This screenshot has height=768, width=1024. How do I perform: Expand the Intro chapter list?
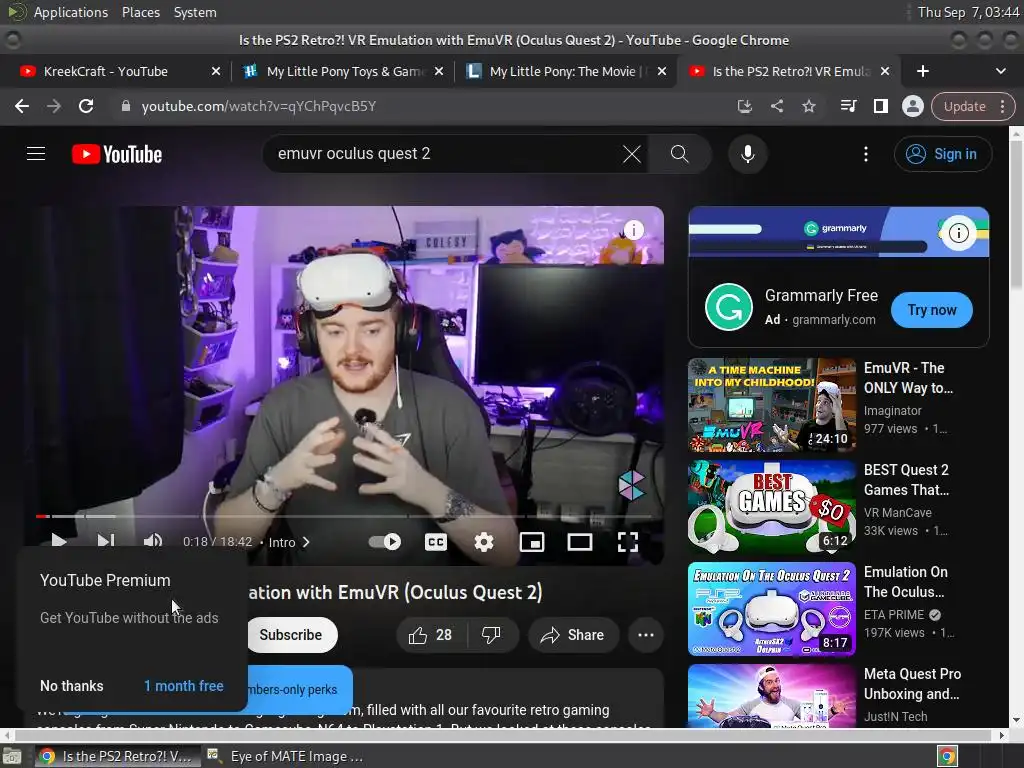[x=289, y=542]
